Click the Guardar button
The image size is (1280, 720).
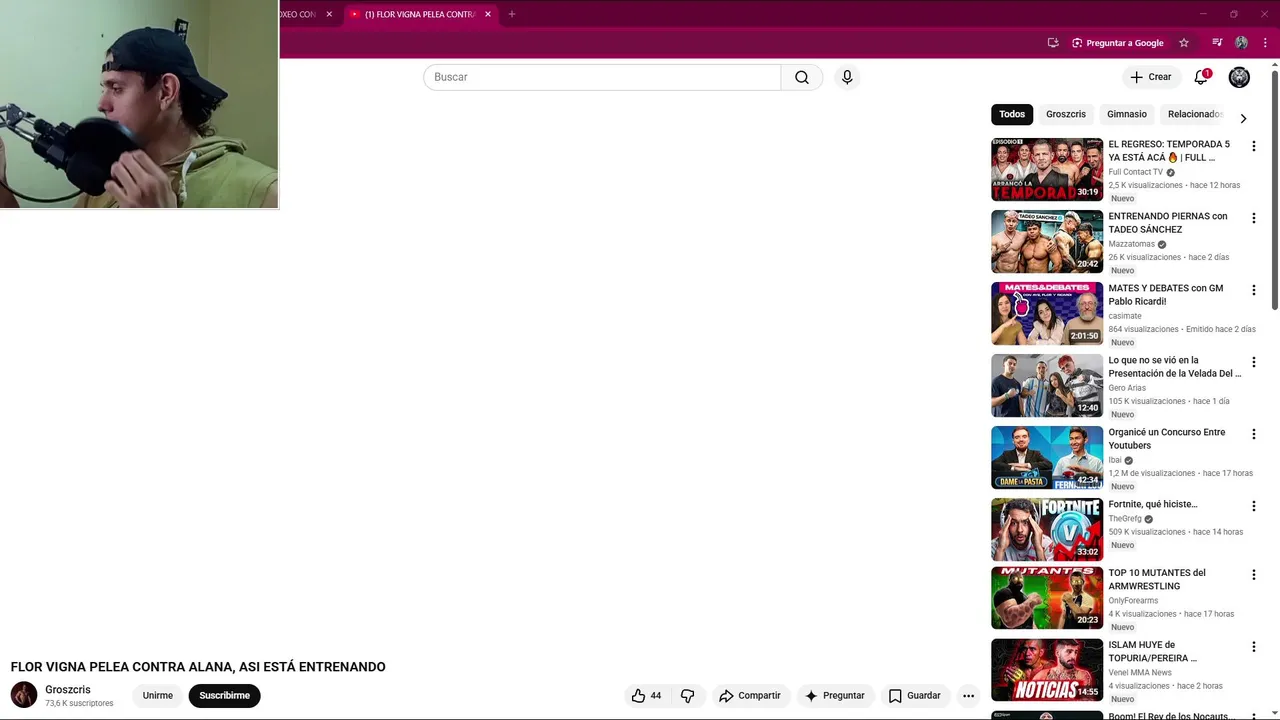(x=915, y=696)
